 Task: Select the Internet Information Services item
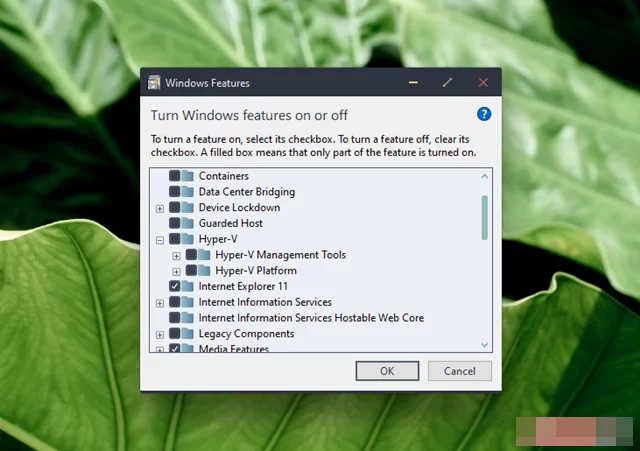[265, 302]
